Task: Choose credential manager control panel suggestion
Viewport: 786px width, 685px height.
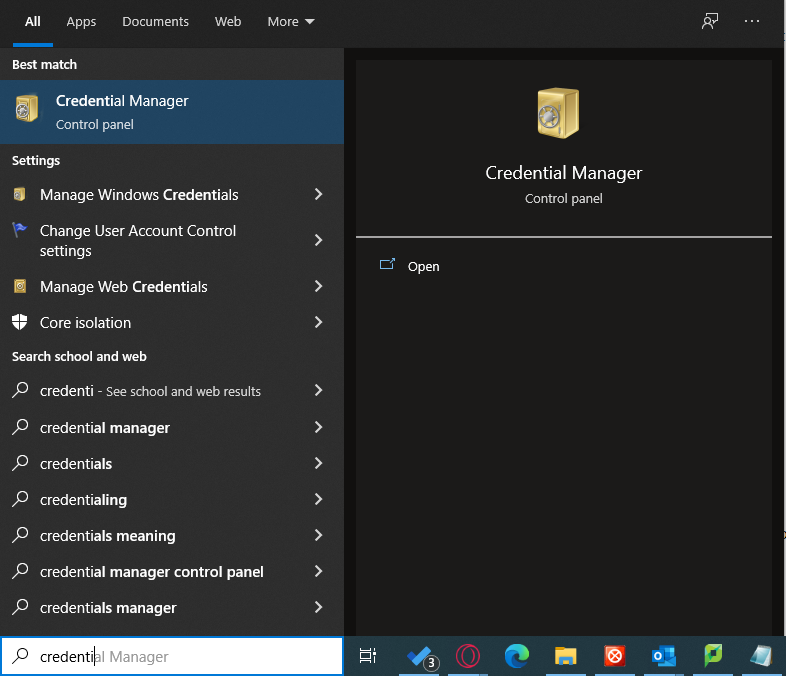Action: tap(172, 572)
